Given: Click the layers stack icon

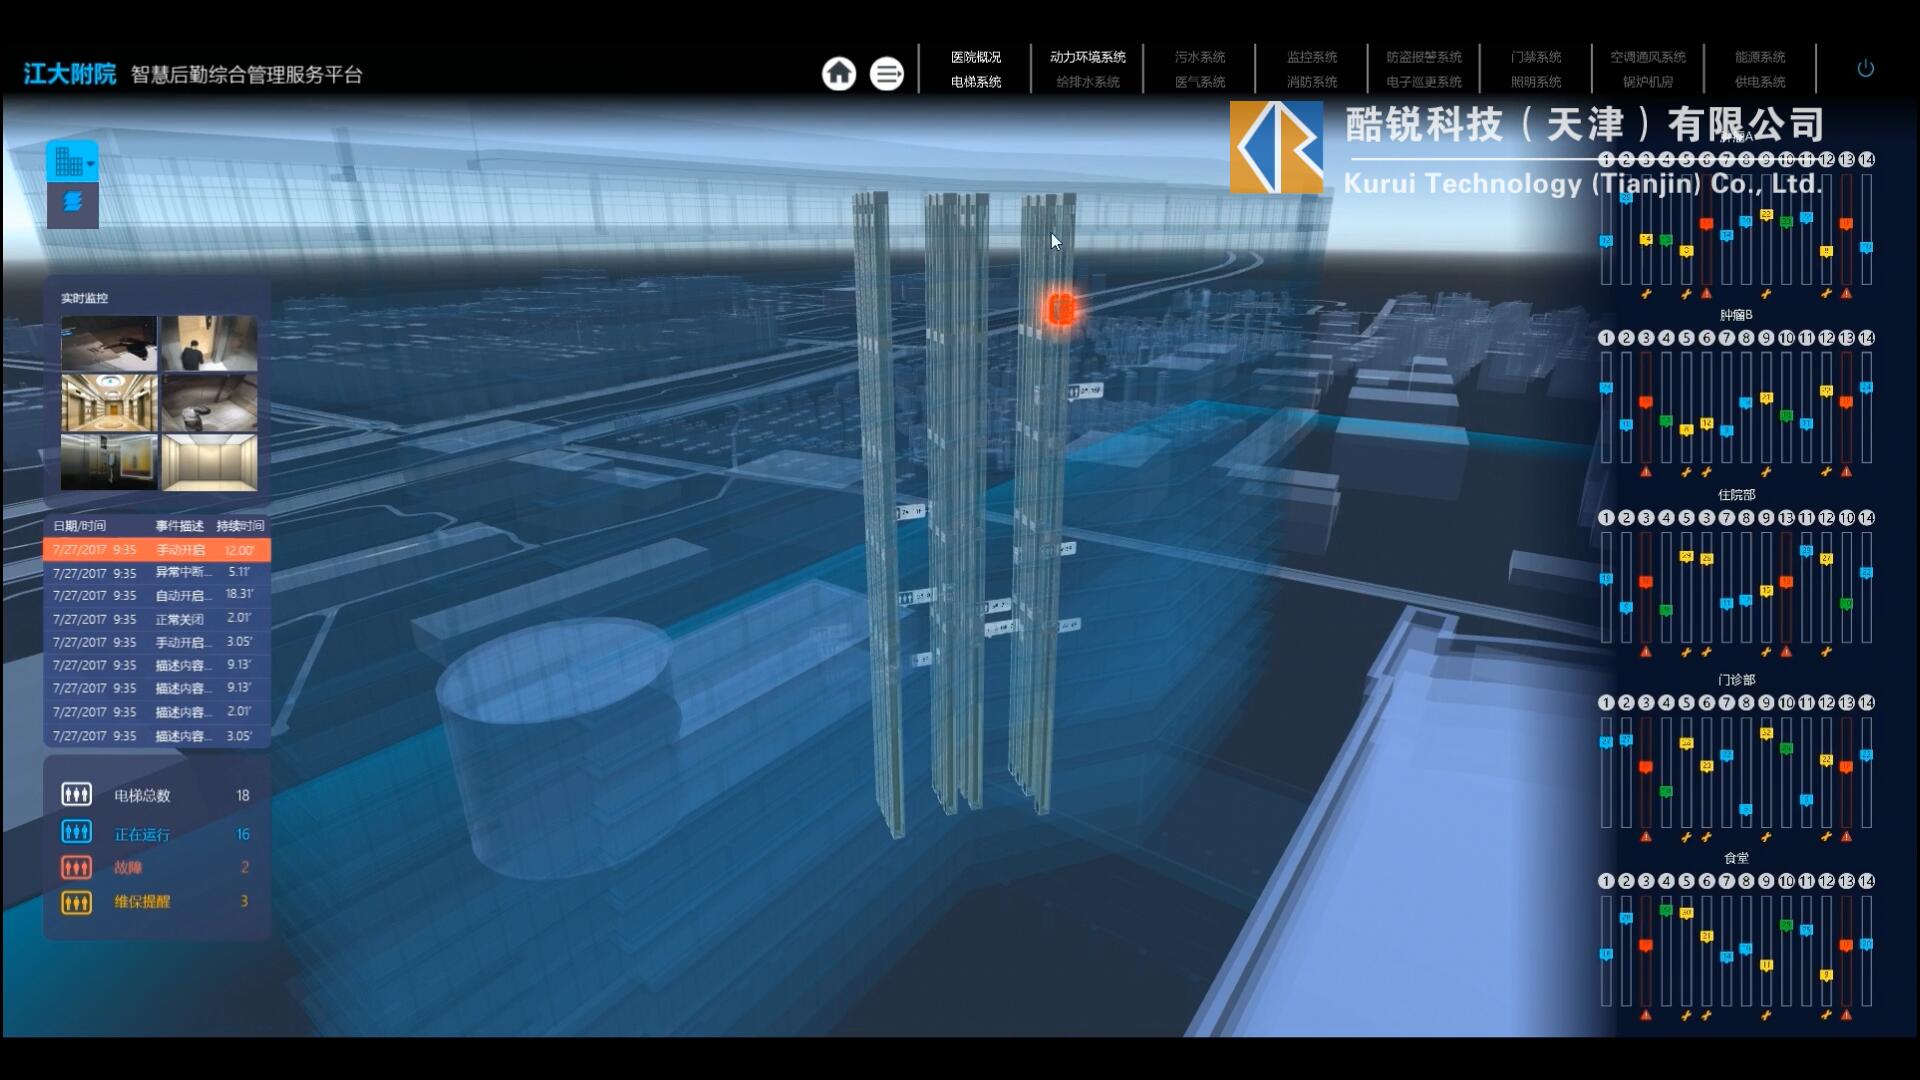Looking at the screenshot, I should coord(72,203).
